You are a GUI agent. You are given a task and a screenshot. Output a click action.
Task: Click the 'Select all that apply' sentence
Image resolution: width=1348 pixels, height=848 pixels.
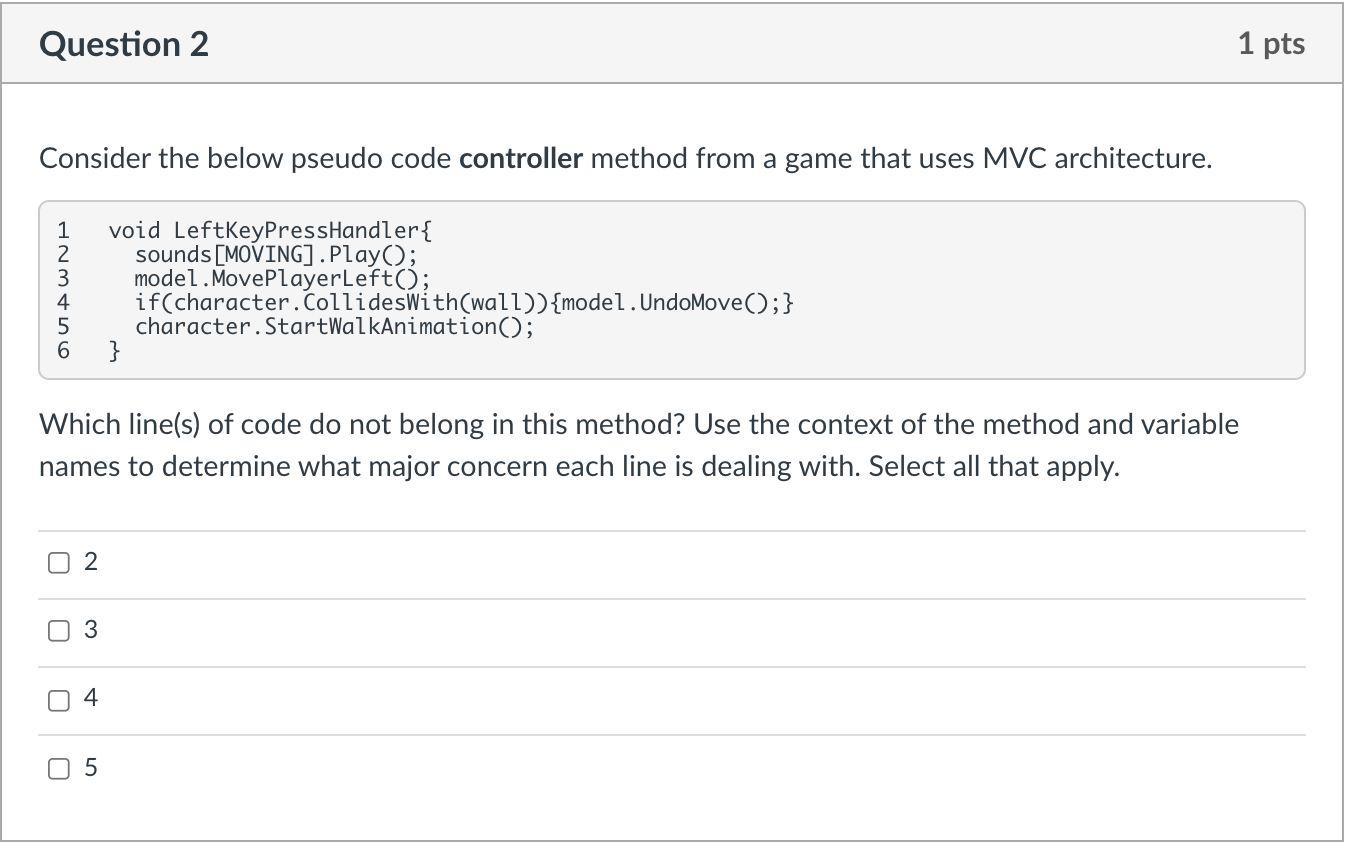tap(993, 467)
